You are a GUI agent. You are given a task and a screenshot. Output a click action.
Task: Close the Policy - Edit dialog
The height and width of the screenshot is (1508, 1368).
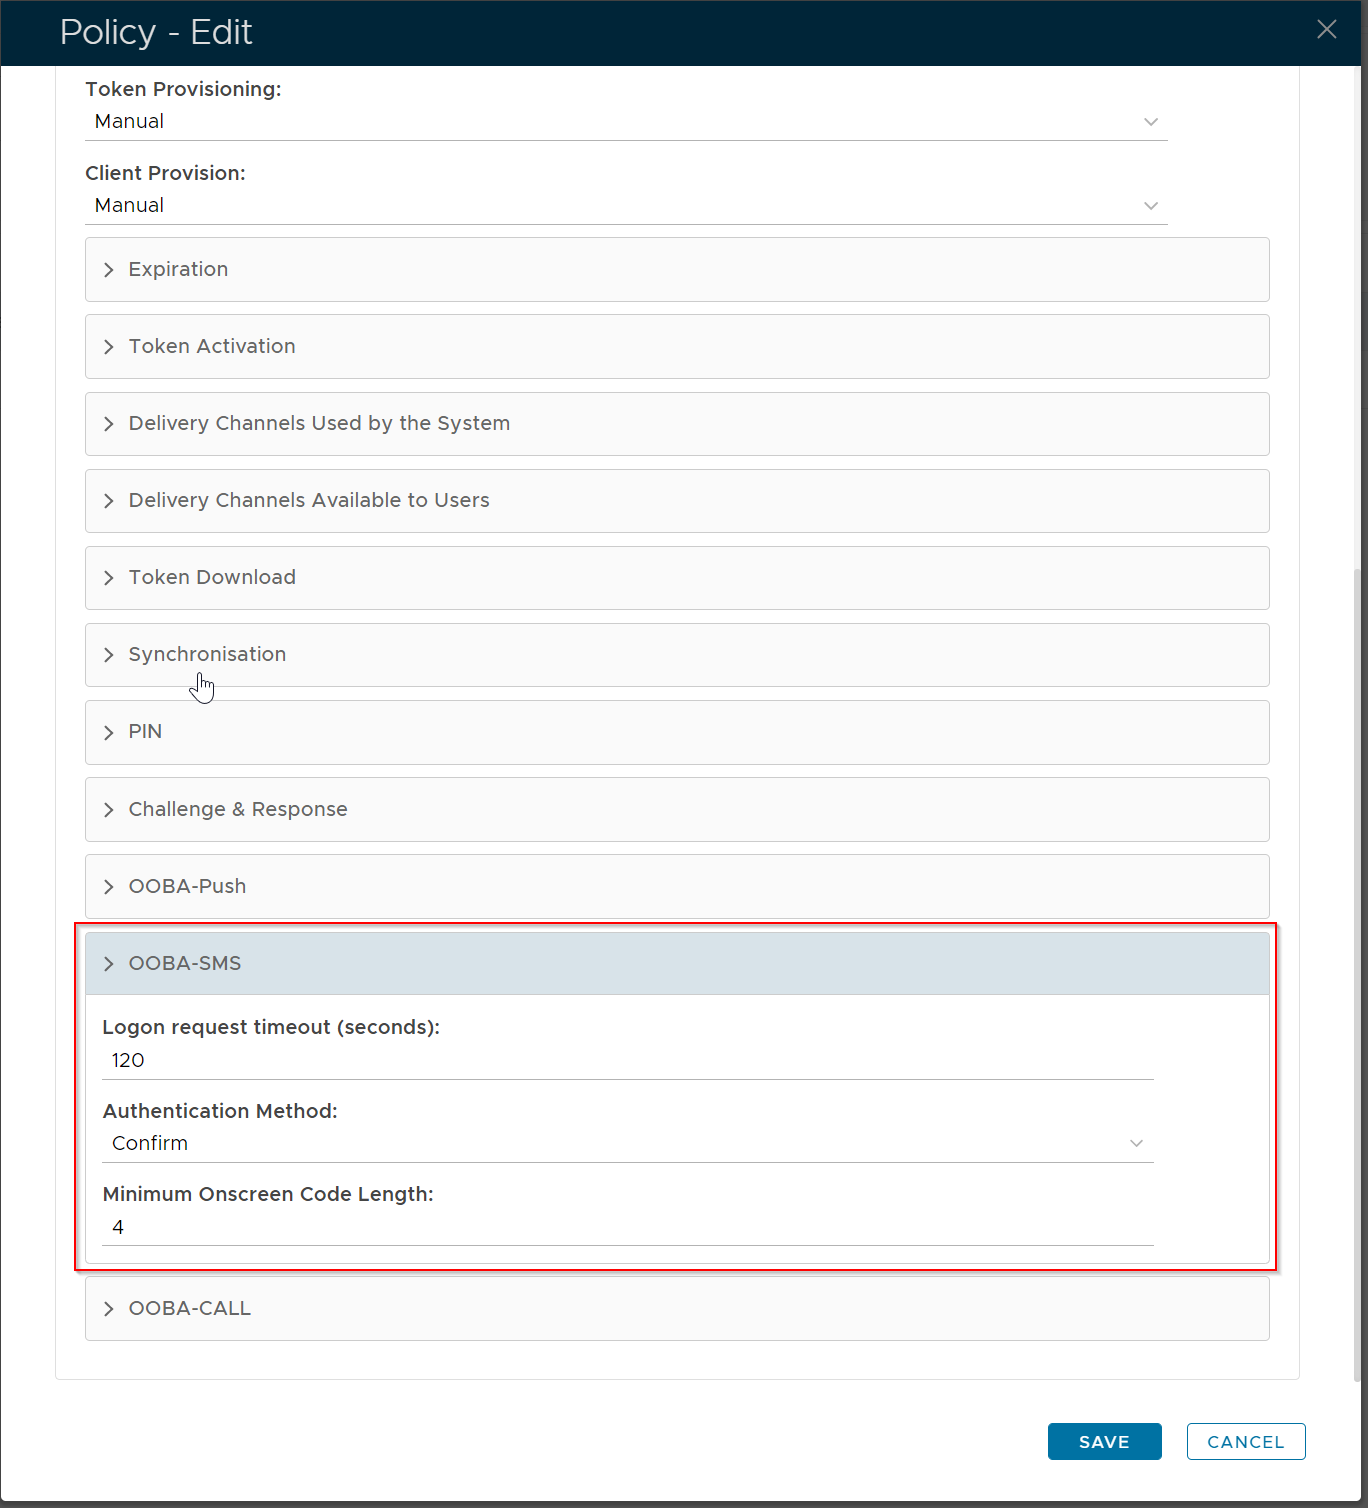coord(1326,30)
